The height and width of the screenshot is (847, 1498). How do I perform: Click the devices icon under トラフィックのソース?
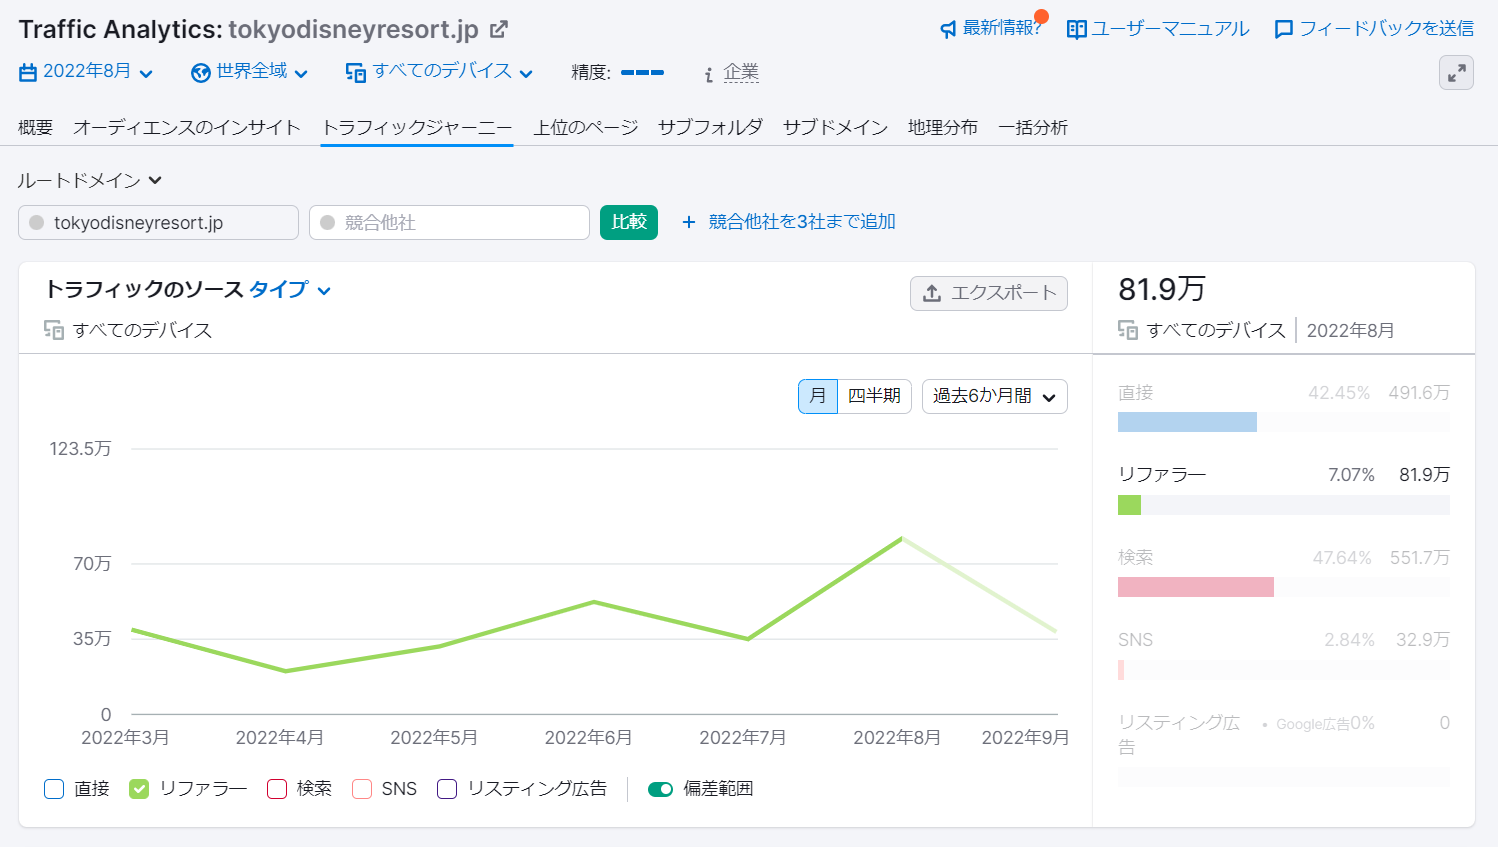(x=54, y=330)
